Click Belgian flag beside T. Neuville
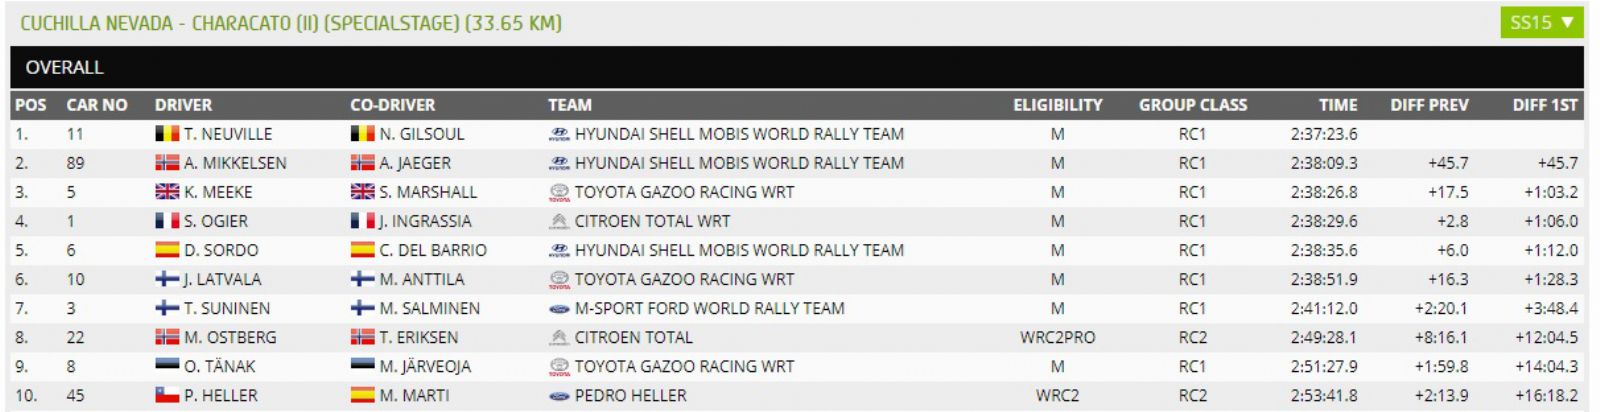This screenshot has width=1600, height=412. 167,134
